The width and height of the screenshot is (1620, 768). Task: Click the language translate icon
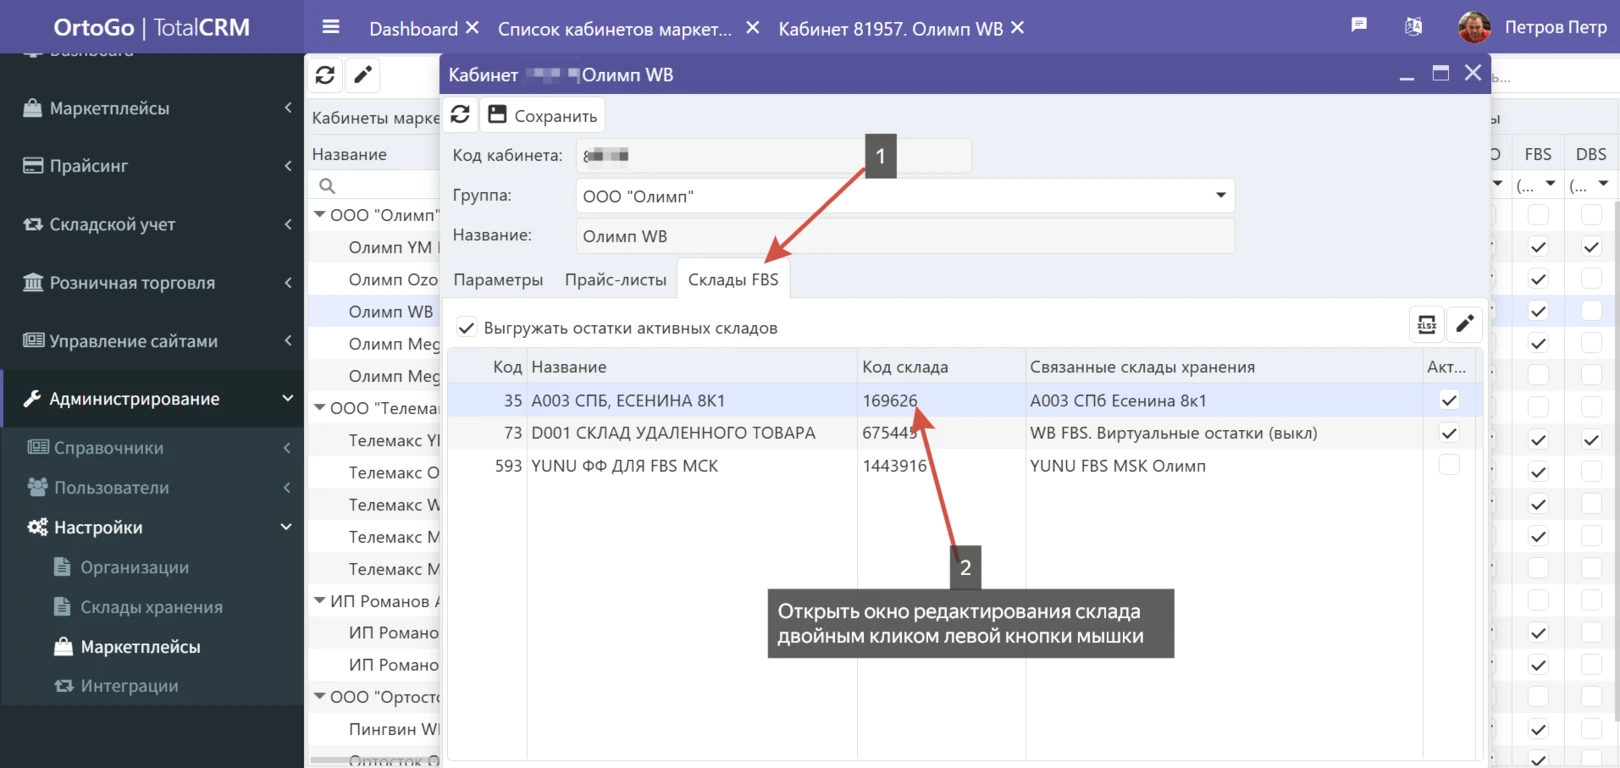[1413, 27]
